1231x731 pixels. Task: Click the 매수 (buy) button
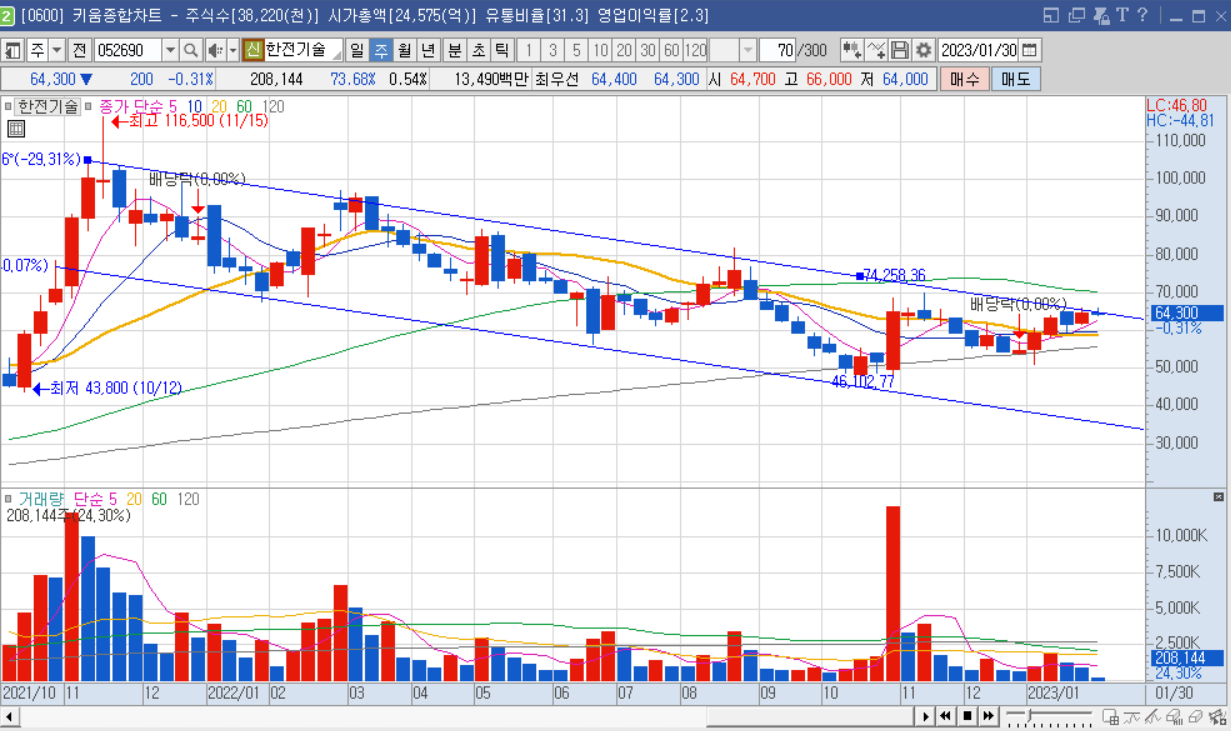tap(964, 79)
